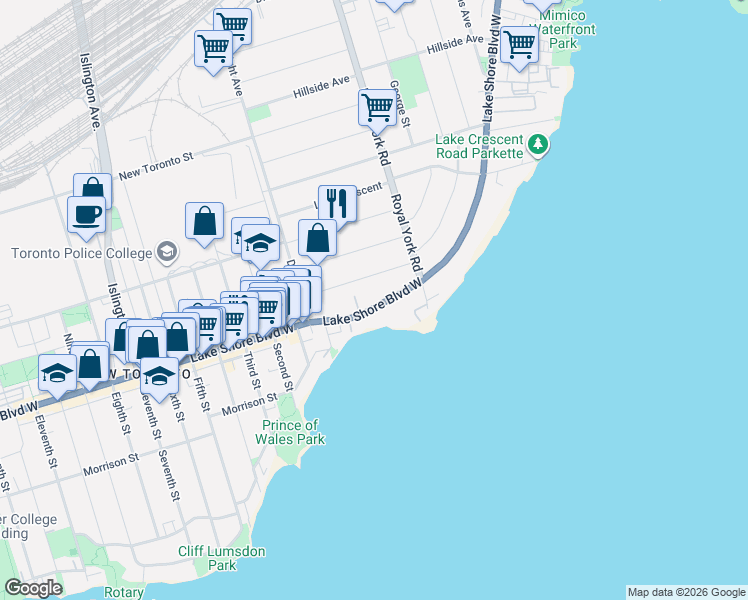Click the Cliff Lumsdon Park label
748x600 pixels.
point(222,559)
